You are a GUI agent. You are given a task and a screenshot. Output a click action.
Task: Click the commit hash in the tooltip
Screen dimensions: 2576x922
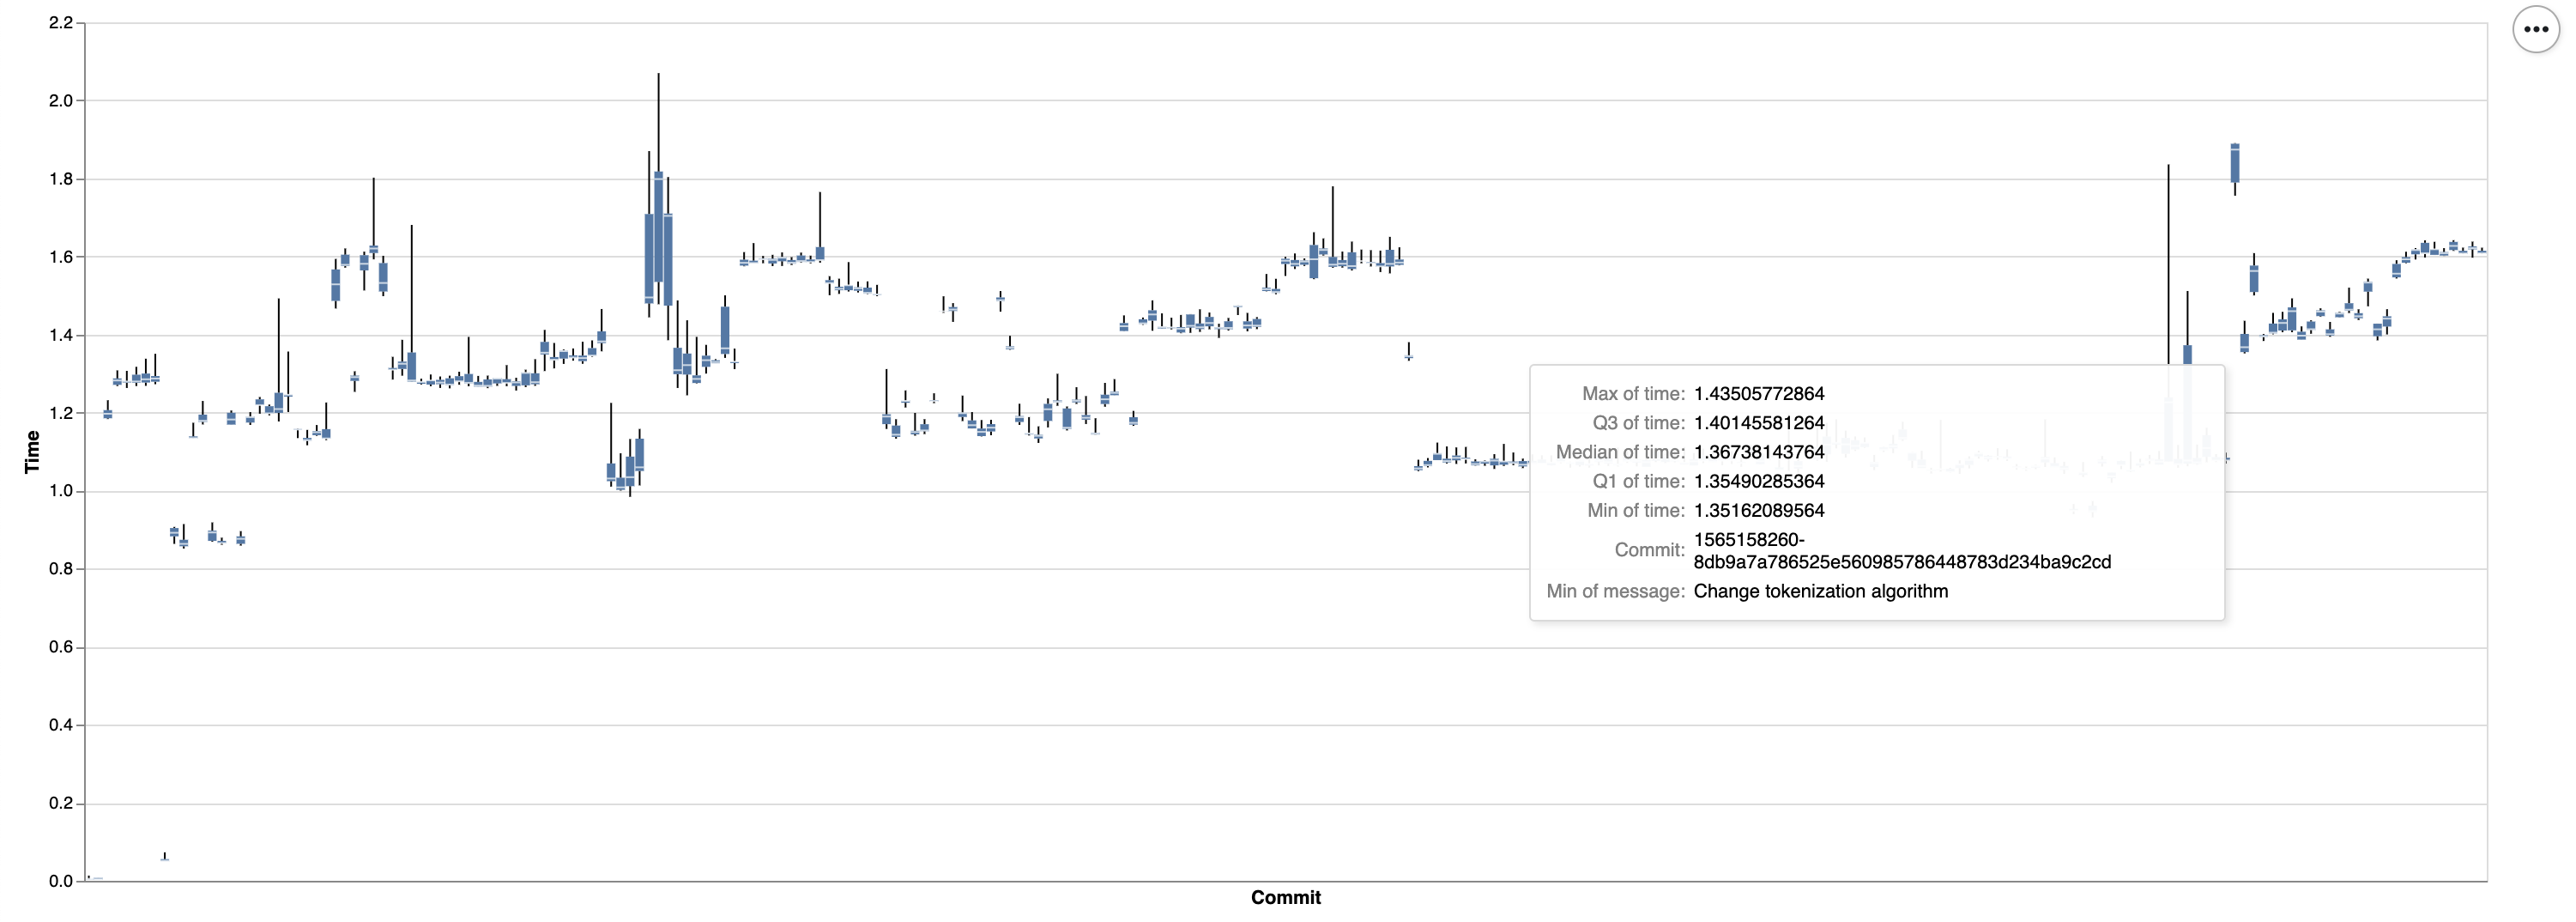click(x=1901, y=551)
